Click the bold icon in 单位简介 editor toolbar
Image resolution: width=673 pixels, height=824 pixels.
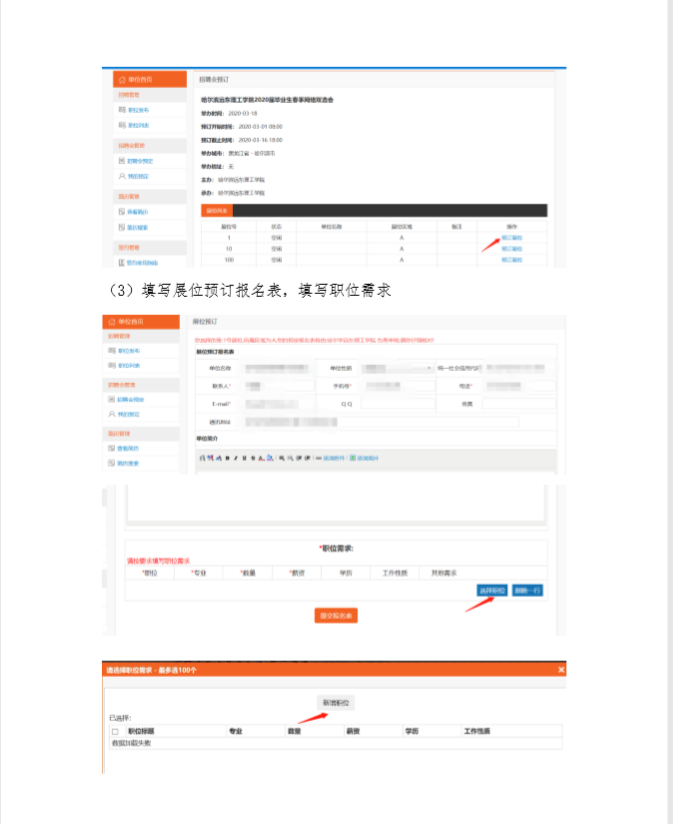tap(227, 457)
